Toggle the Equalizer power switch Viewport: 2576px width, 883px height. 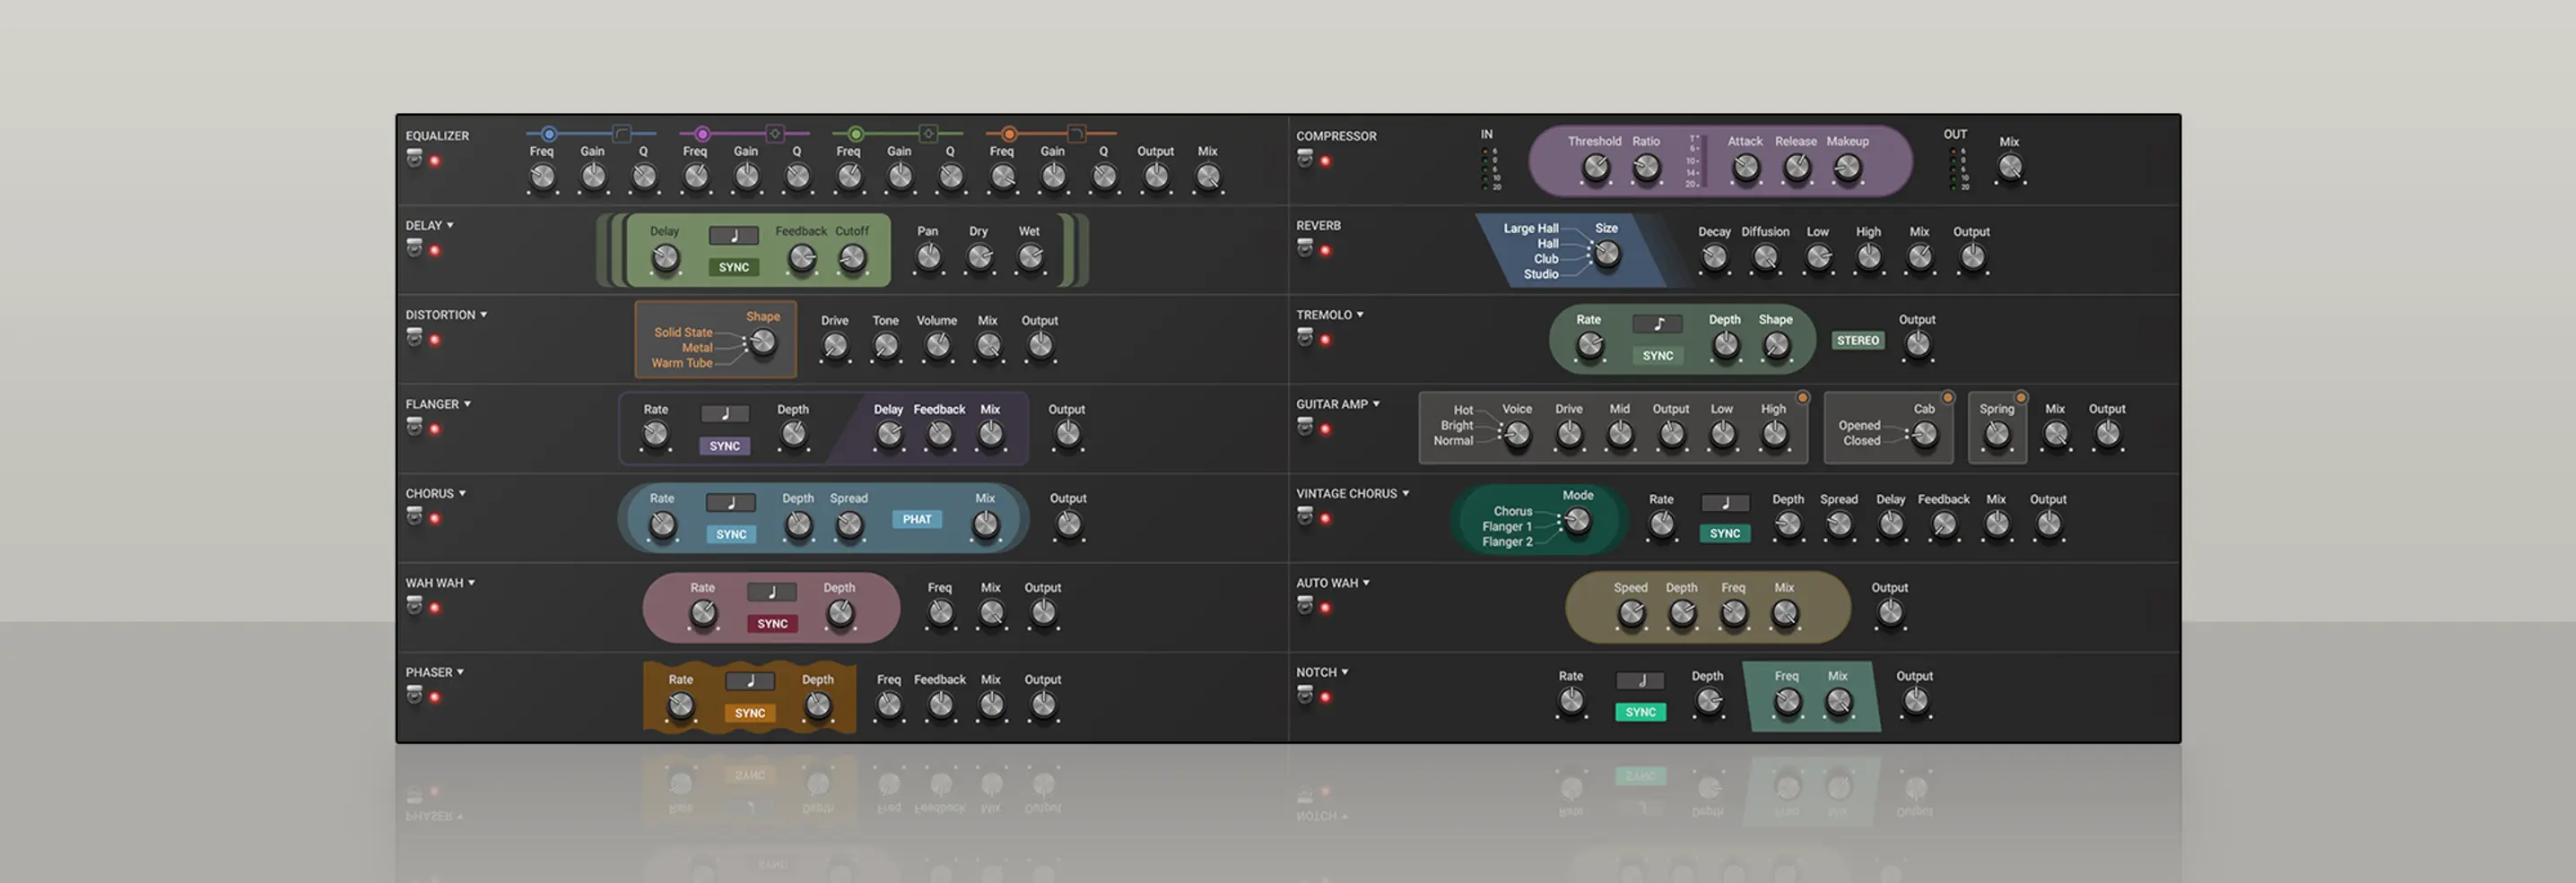(x=414, y=158)
